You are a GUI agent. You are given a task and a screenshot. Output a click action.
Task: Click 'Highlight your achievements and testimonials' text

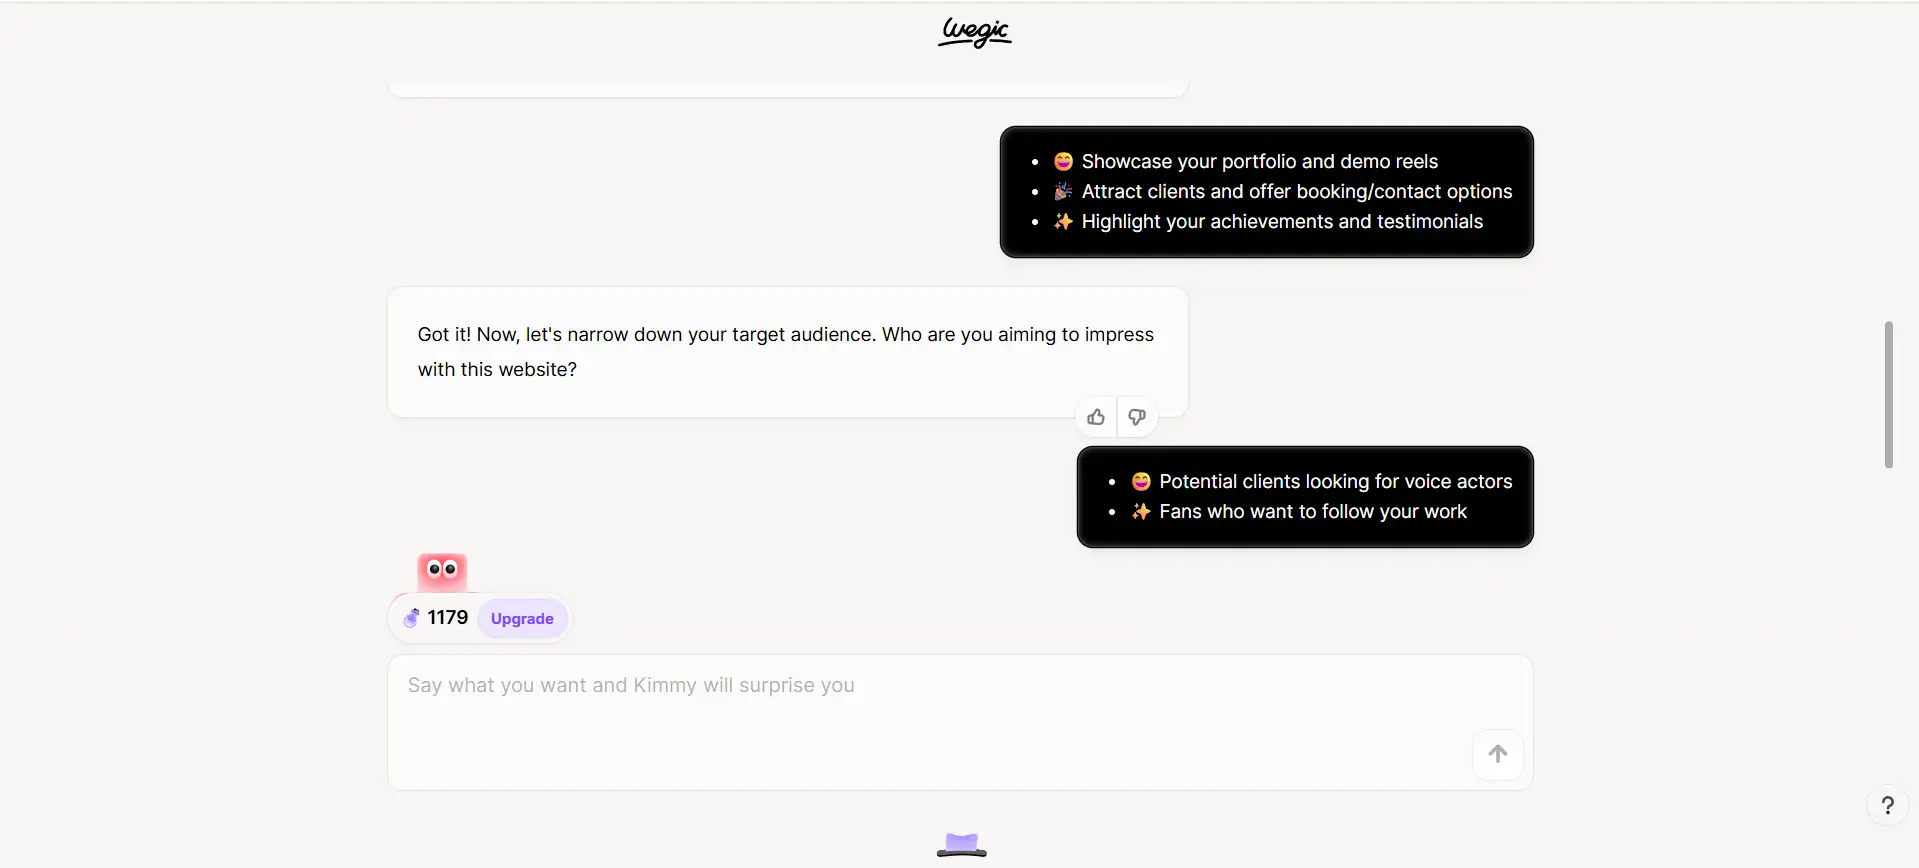(1282, 221)
